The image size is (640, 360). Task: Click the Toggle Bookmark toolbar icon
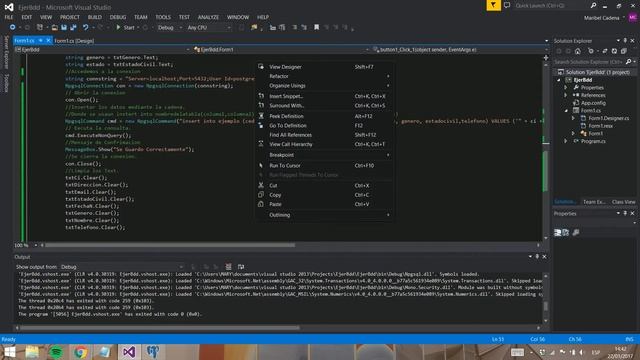[x=316, y=27]
